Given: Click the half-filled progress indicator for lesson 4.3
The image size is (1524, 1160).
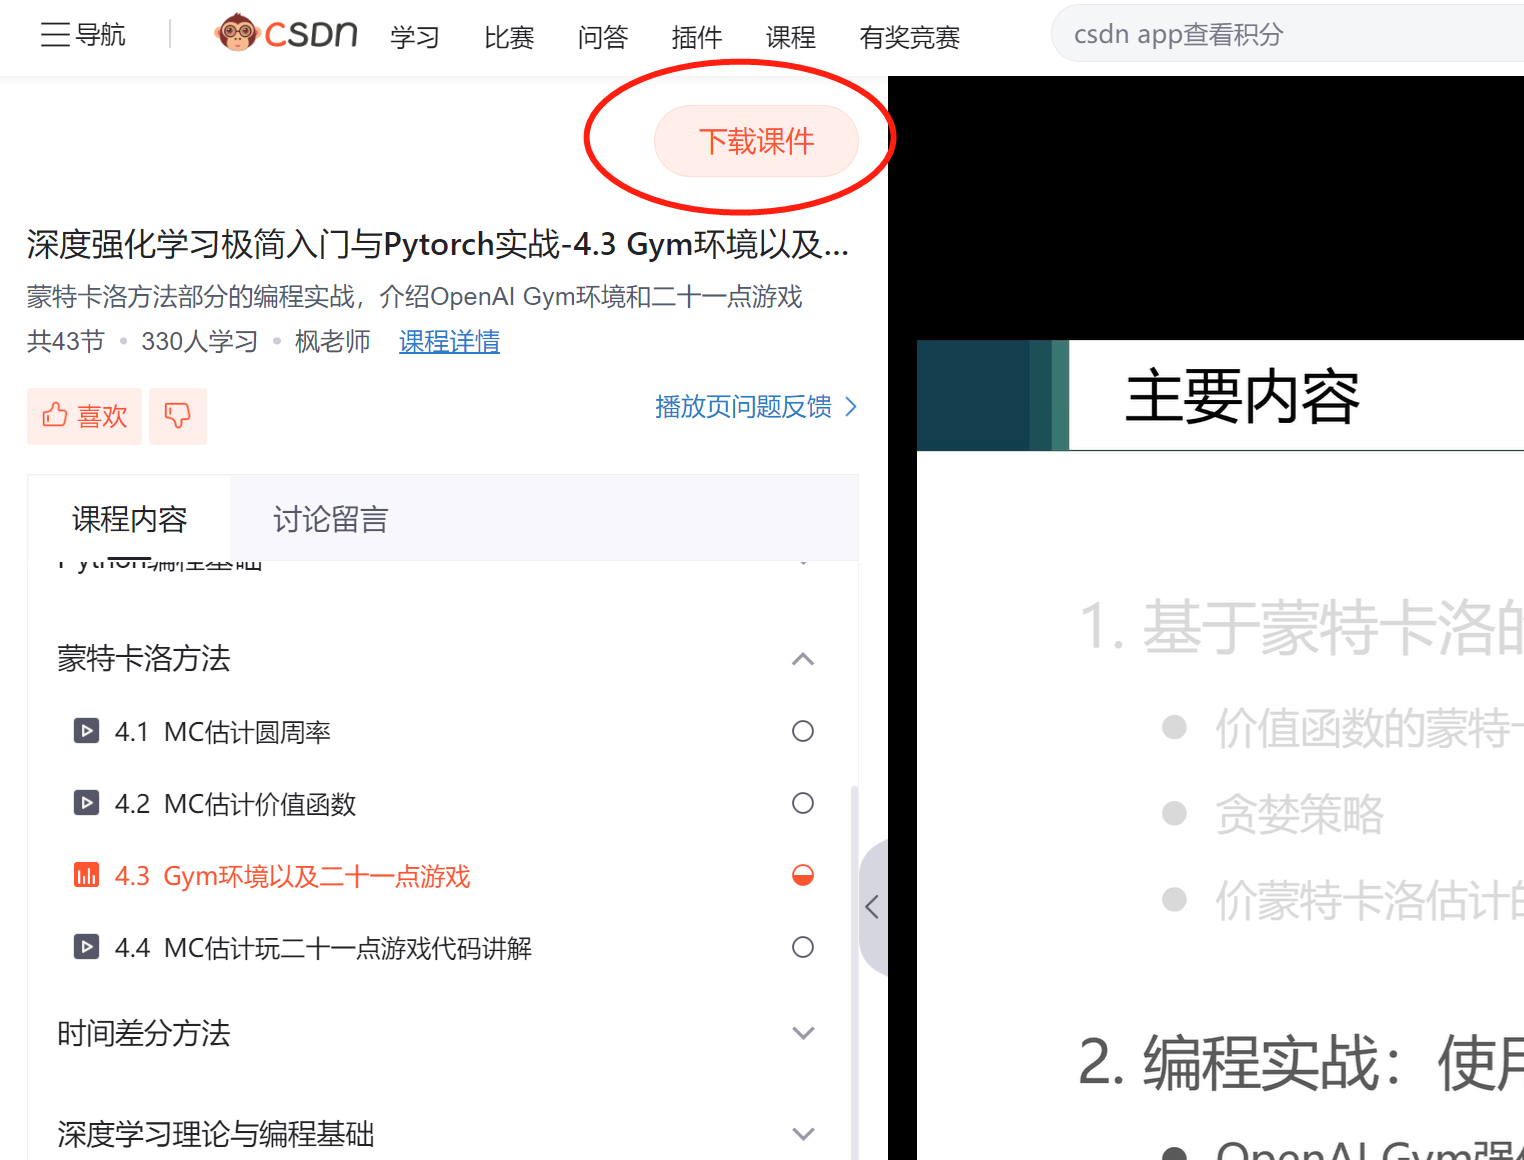Looking at the screenshot, I should coord(802,875).
